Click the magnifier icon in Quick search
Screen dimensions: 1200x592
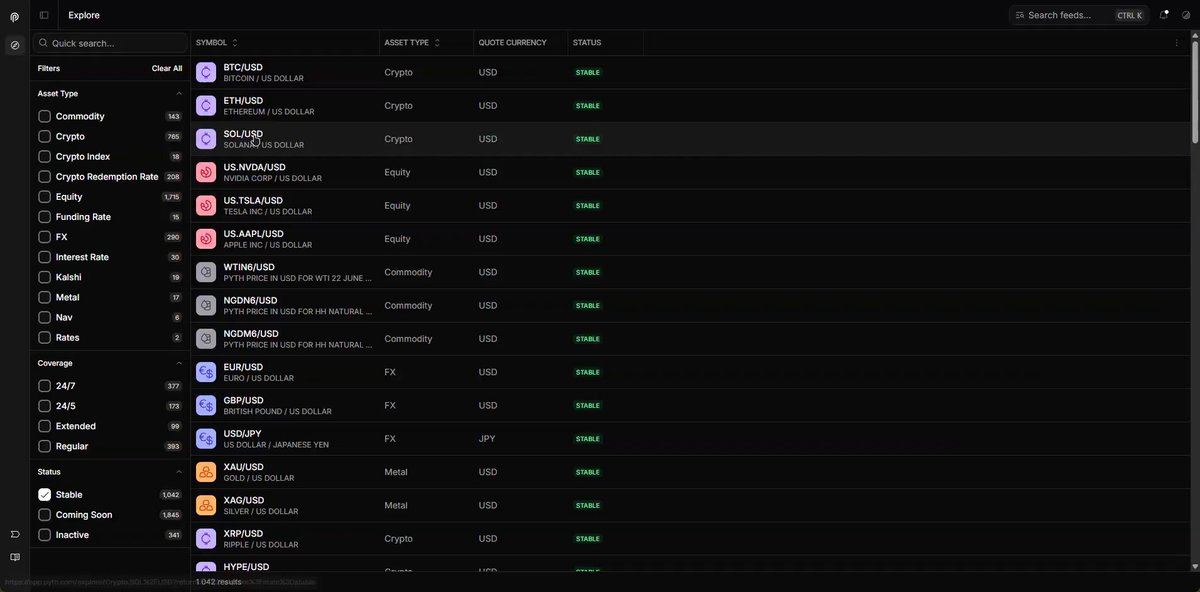click(x=43, y=43)
